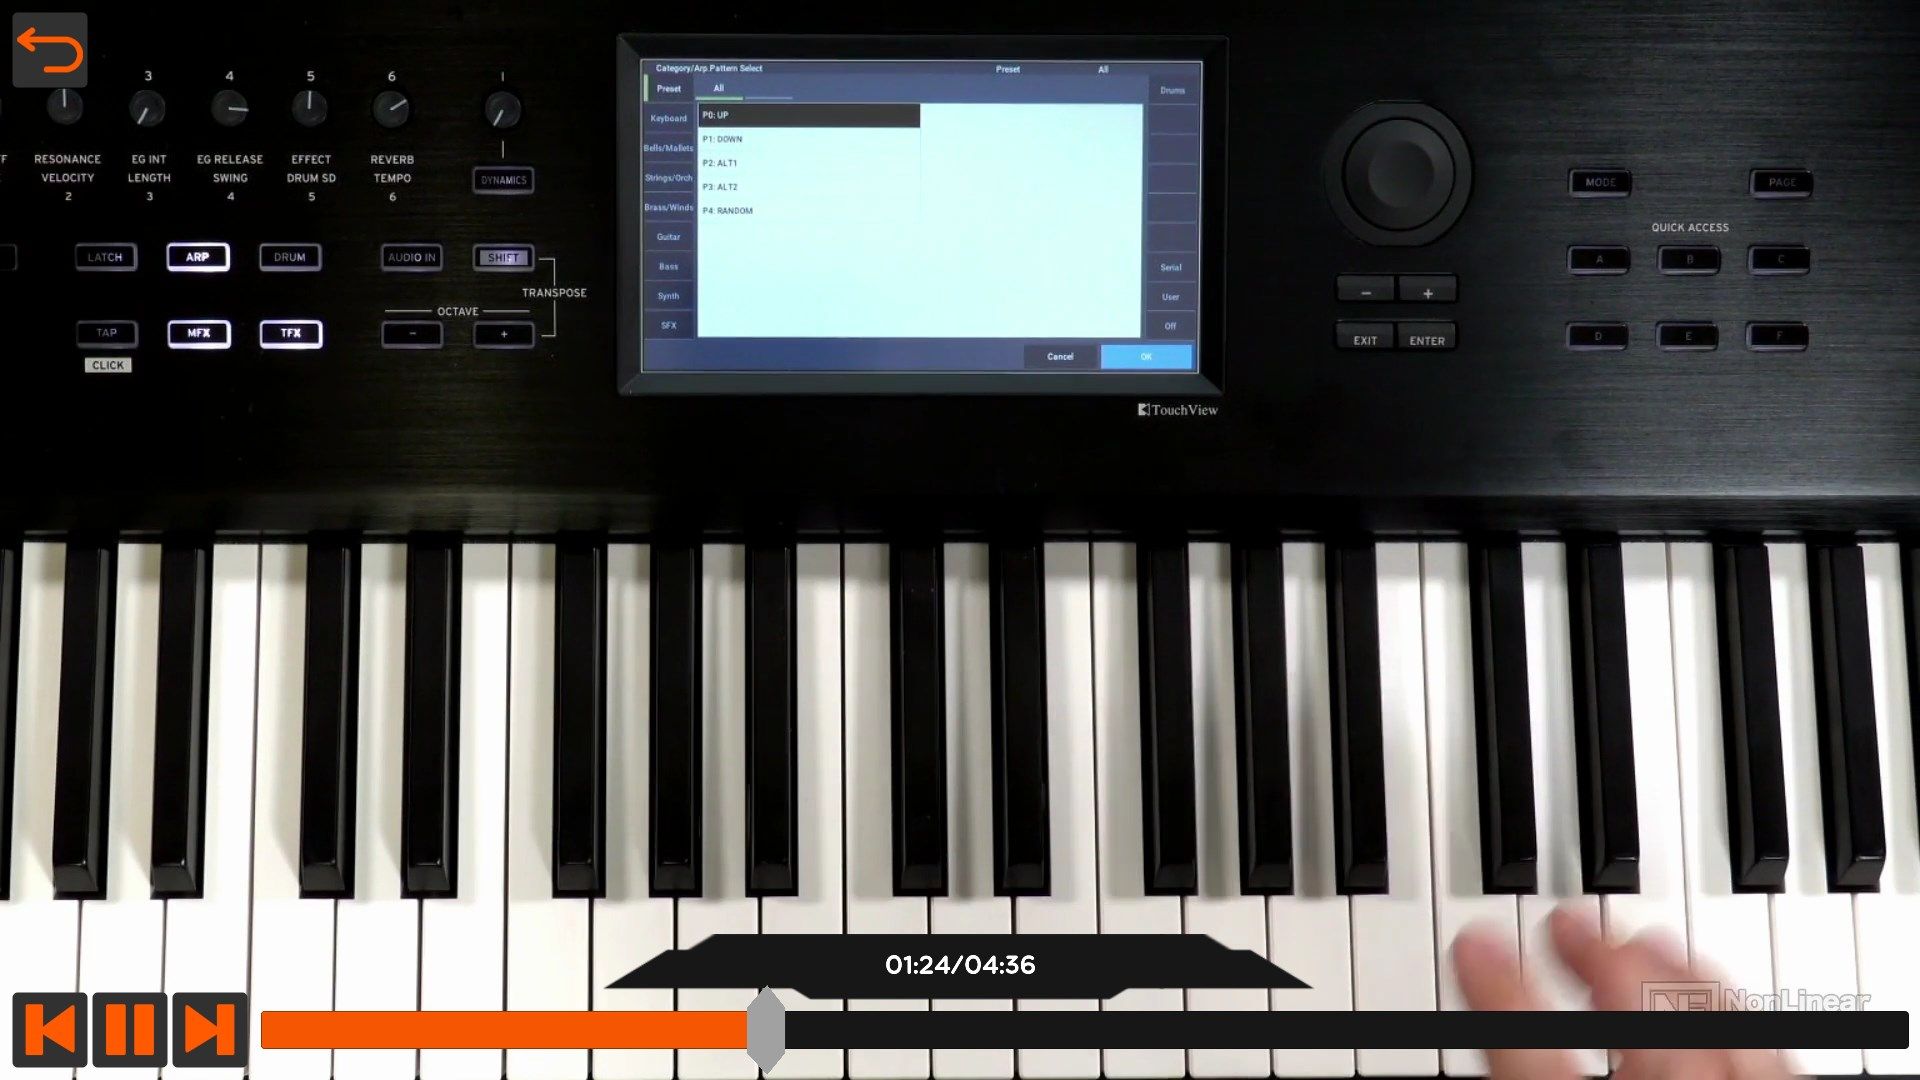Screen dimensions: 1920x1080
Task: Drag the video playback progress slider
Action: click(767, 1029)
